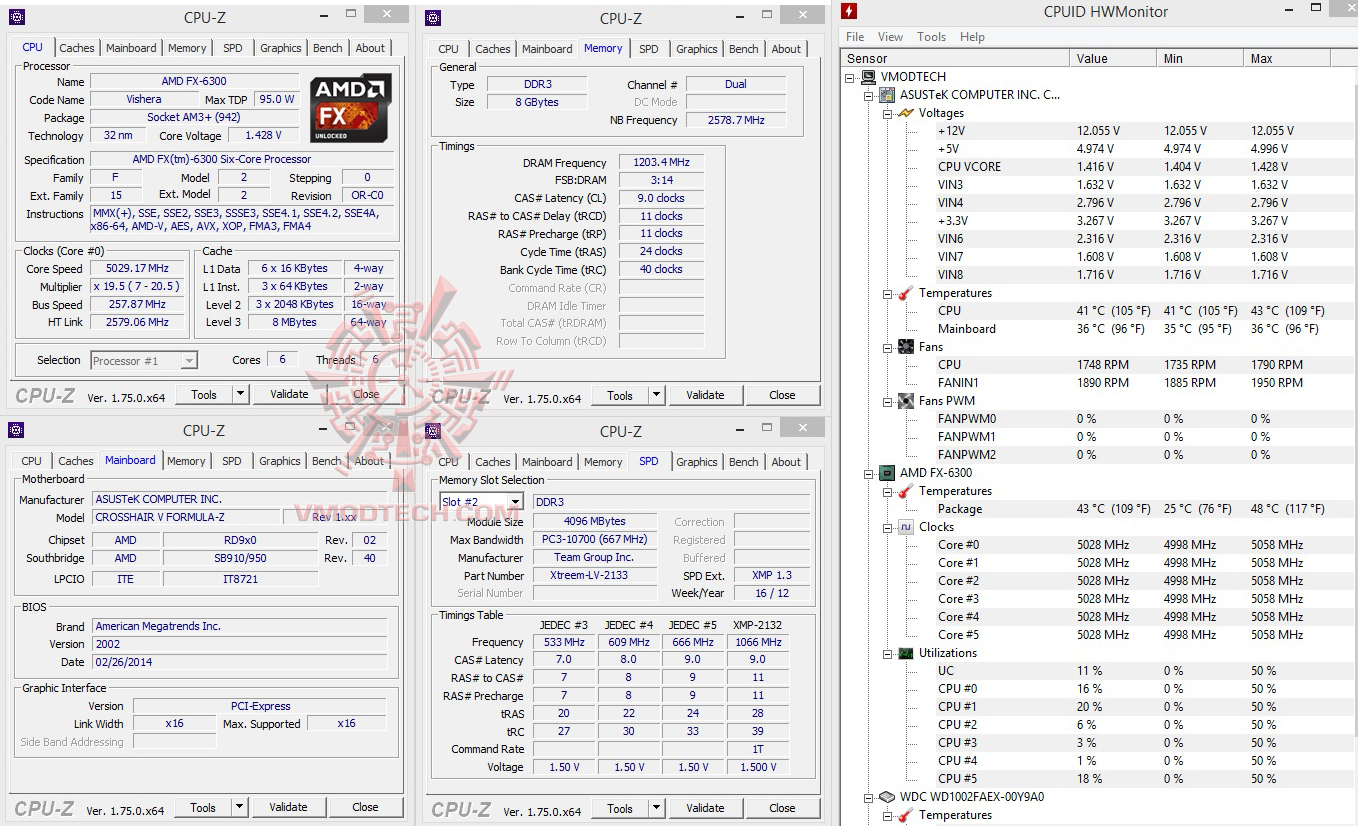Viewport: 1358px width, 826px height.
Task: Collapse the Fans branch with its minus box
Action: point(888,347)
